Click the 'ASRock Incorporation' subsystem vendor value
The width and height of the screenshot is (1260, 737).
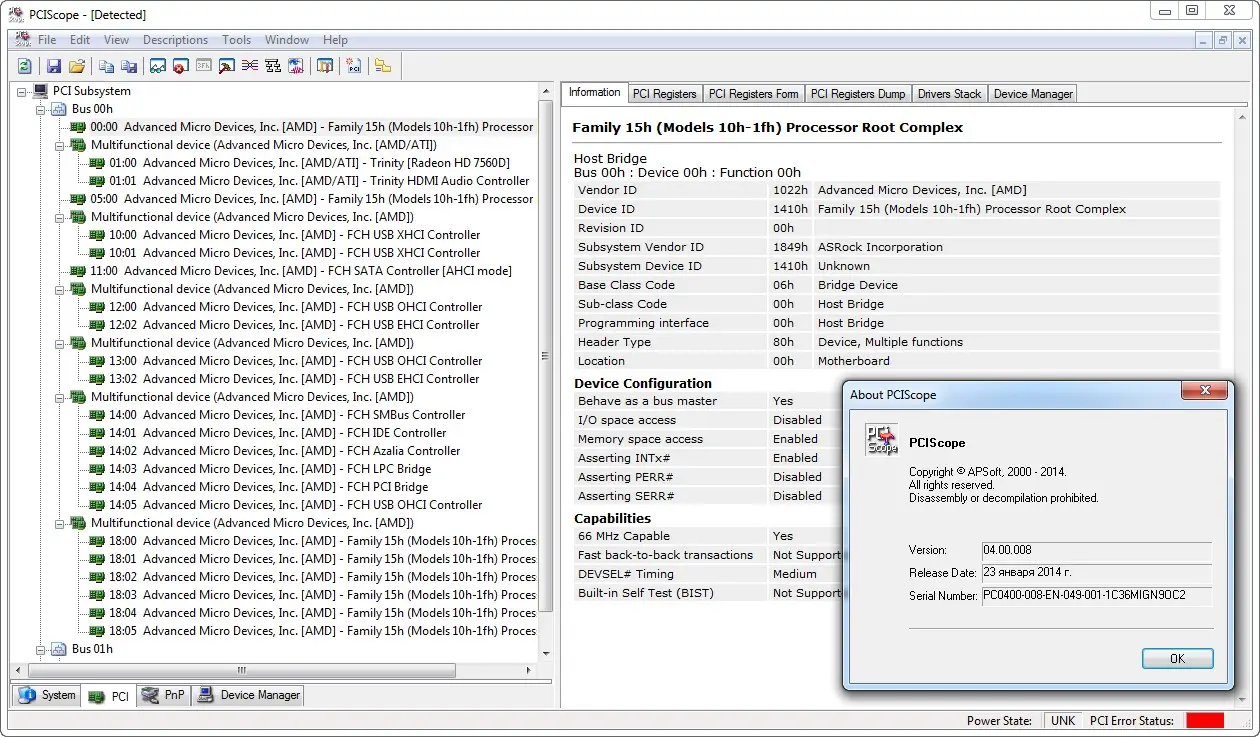(880, 247)
